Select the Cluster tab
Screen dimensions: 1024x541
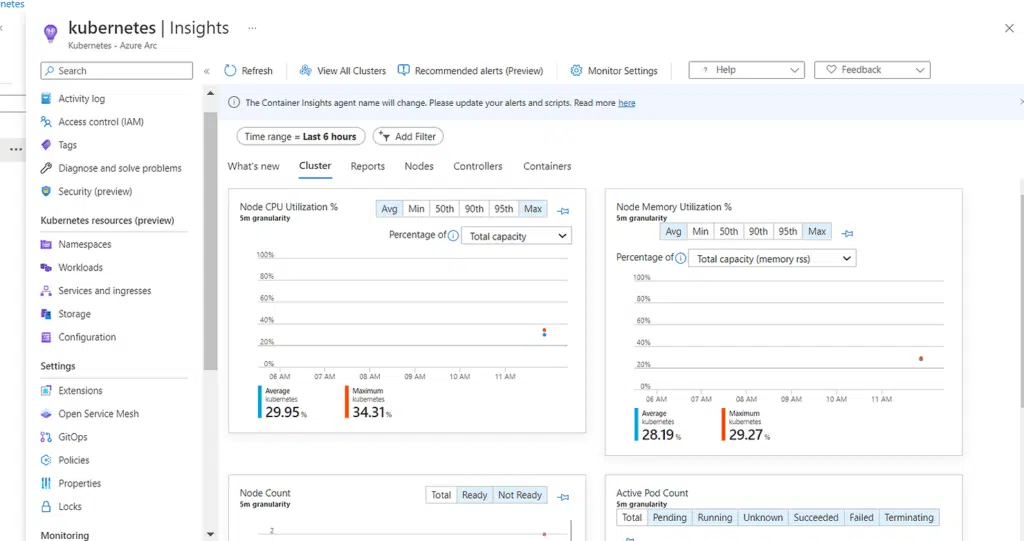pos(315,166)
